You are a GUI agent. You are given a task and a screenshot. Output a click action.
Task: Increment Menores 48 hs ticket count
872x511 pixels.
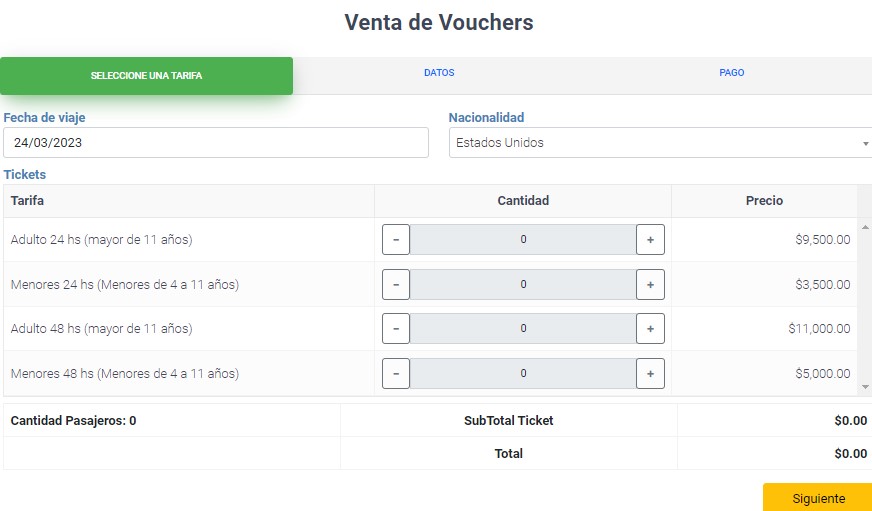tap(650, 374)
